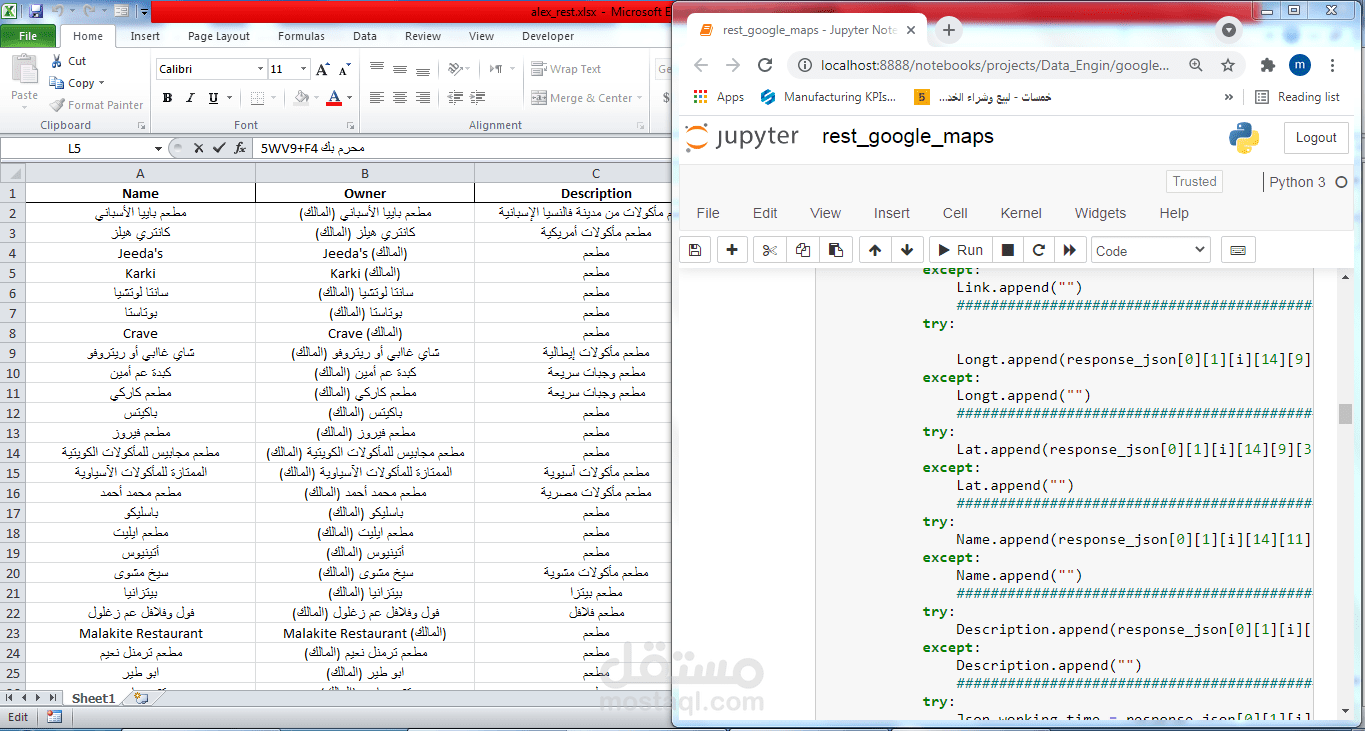Screen dimensions: 1365x731
Task: Click Jupyter page vertical scrollbar thumb
Action: (1346, 414)
